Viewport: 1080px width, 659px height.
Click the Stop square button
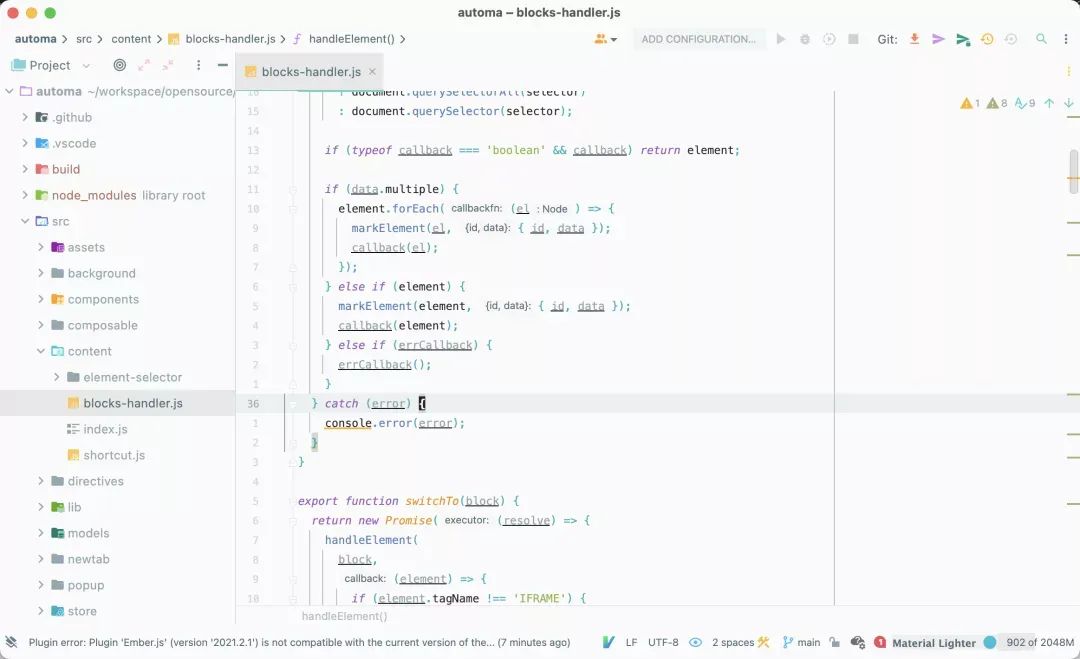pyautogui.click(x=853, y=39)
